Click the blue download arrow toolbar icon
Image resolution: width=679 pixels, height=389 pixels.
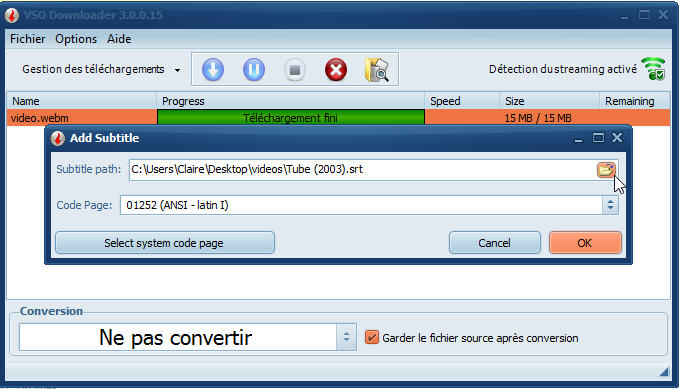tap(213, 69)
